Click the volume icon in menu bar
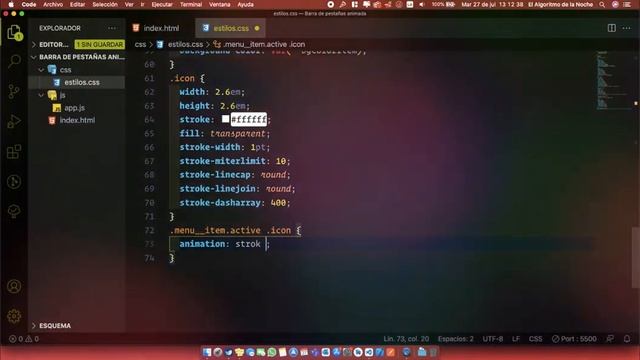Image resolution: width=640 pixels, height=360 pixels. [x=422, y=4]
